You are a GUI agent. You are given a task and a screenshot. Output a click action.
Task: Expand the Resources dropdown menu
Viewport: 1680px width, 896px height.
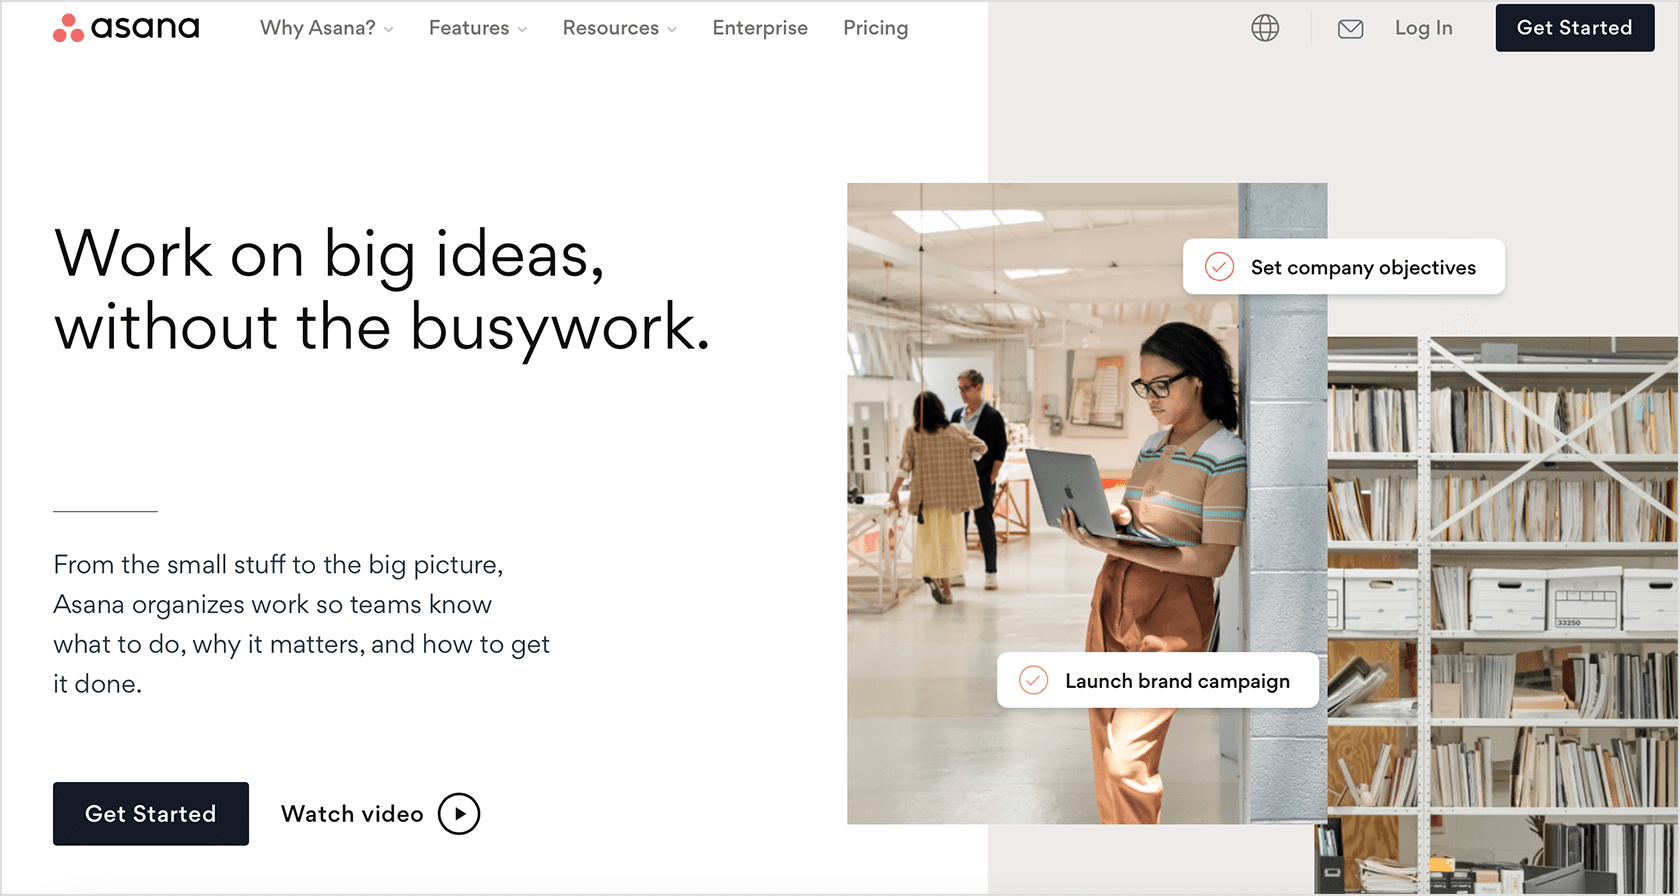coord(619,28)
